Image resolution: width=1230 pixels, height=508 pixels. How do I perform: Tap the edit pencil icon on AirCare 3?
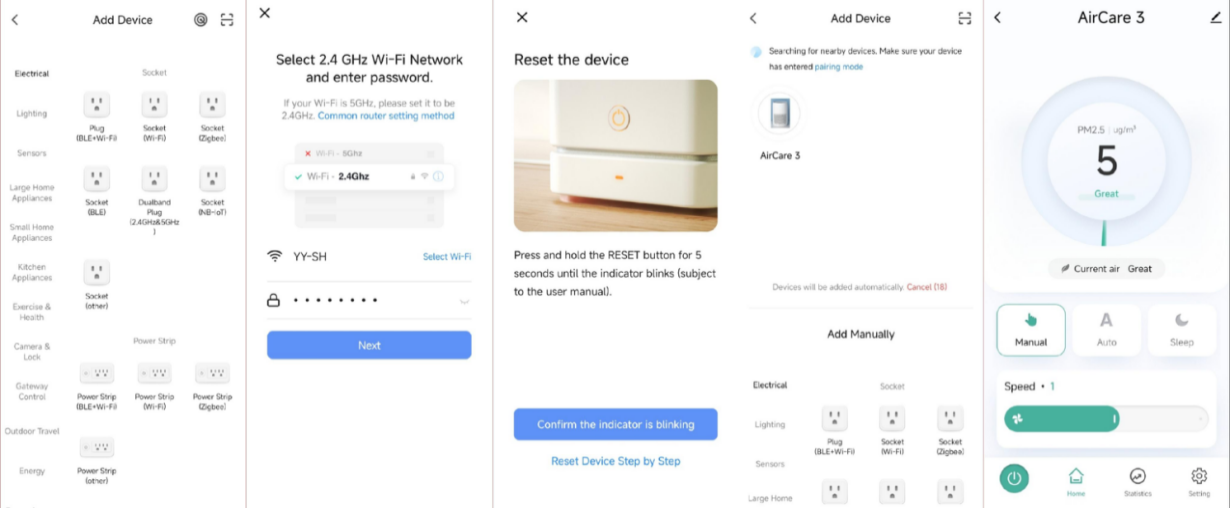point(1215,18)
